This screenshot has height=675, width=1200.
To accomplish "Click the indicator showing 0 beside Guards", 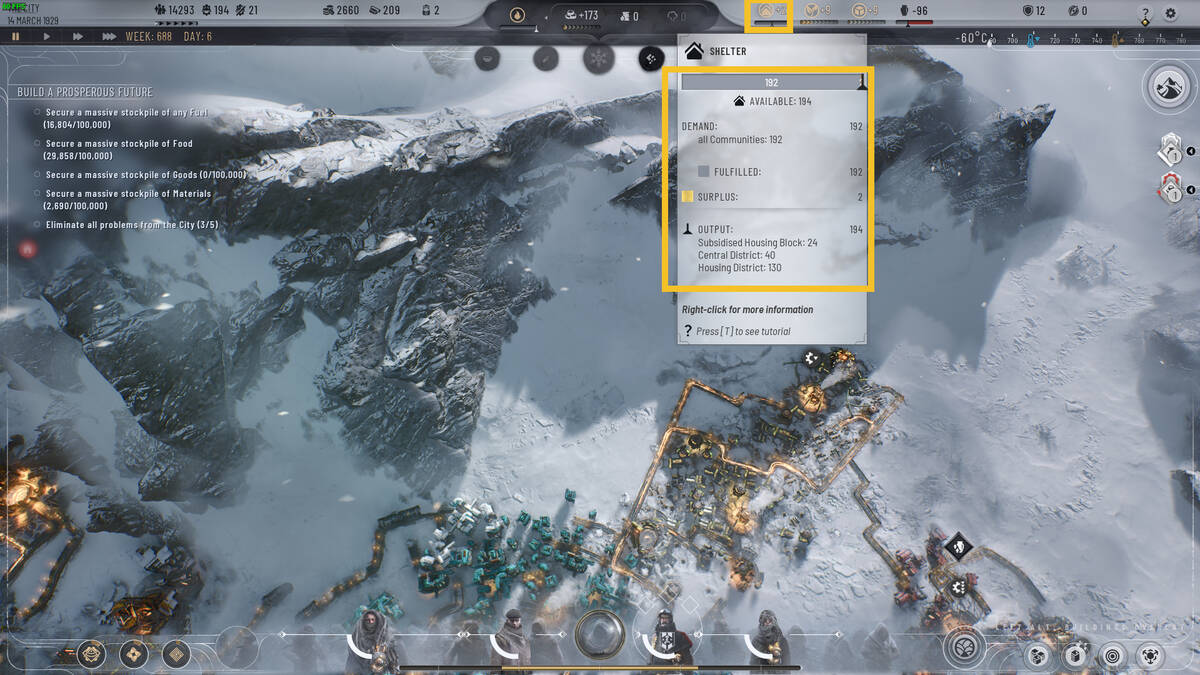I will (1077, 11).
